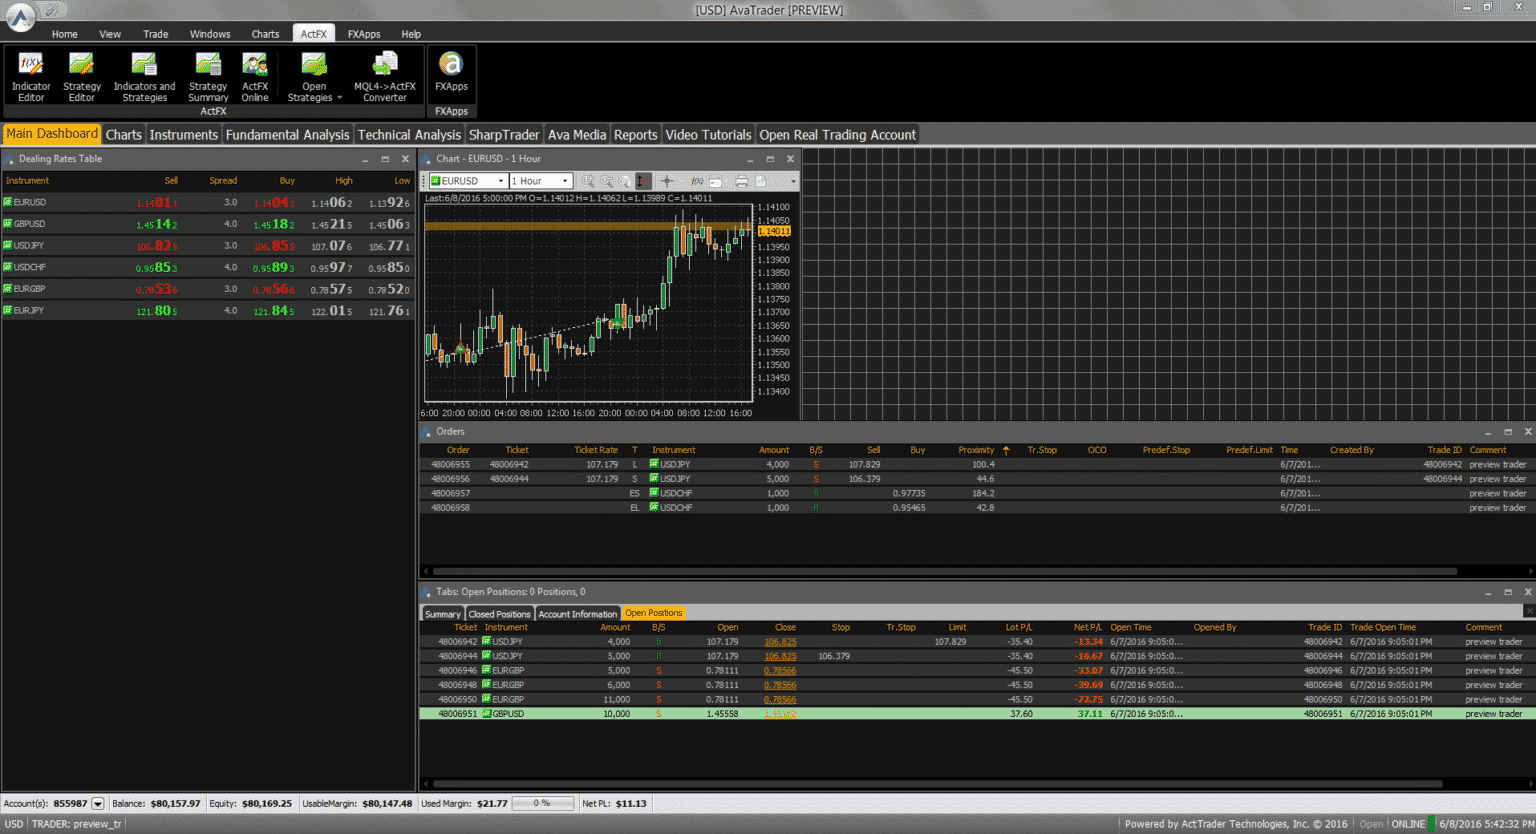Open Indicators and Strategies
This screenshot has width=1536, height=834.
144,75
